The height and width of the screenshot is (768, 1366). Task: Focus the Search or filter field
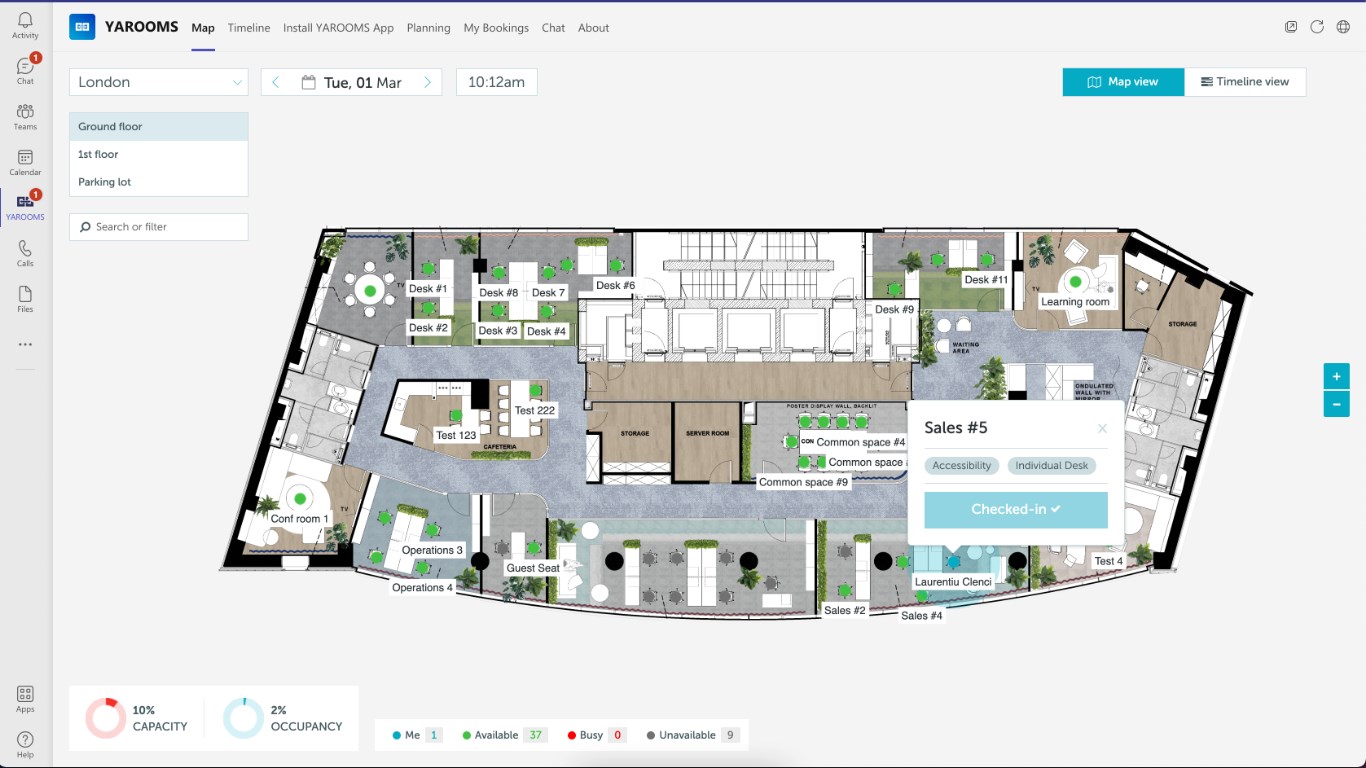(159, 227)
